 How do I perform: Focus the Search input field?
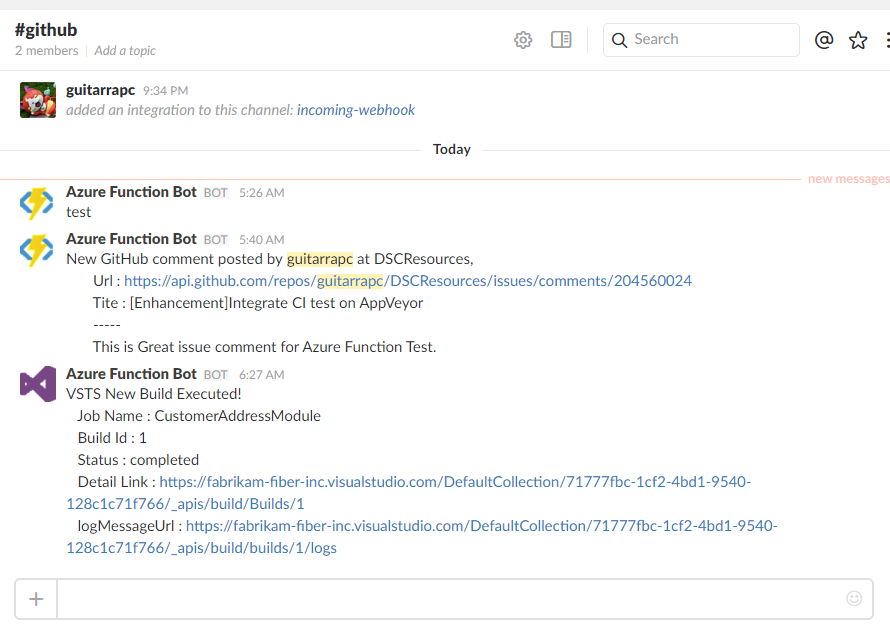pos(712,40)
